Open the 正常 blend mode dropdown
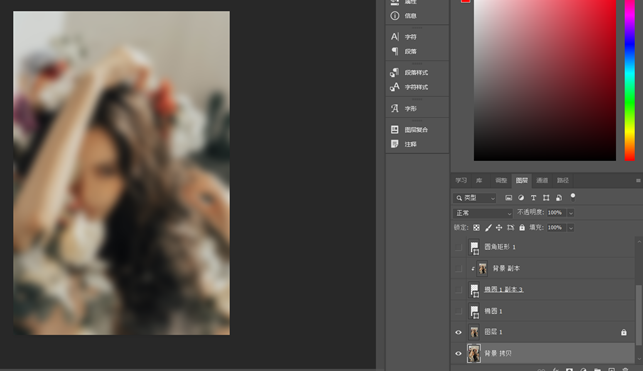 coord(483,213)
